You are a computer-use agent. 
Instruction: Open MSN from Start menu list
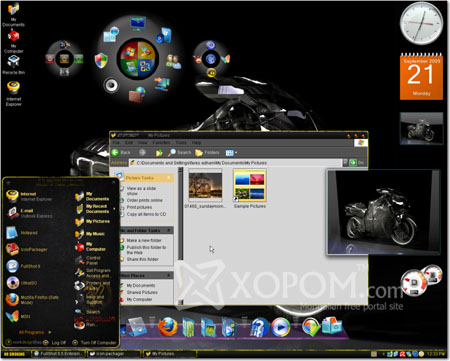tap(18, 316)
